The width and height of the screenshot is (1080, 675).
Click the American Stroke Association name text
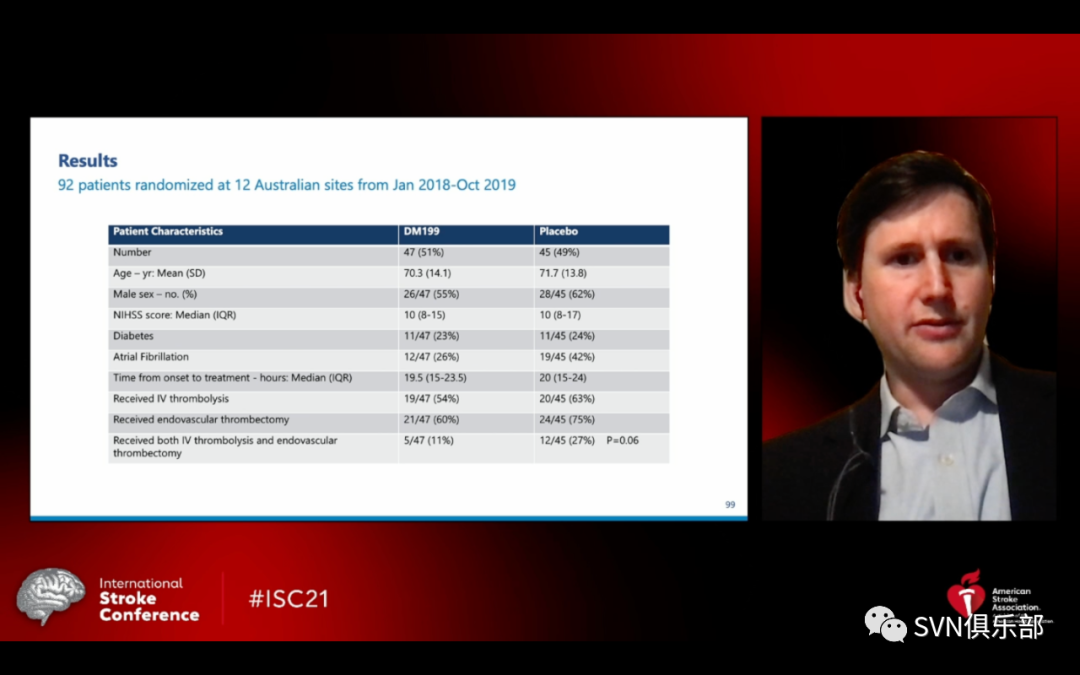click(1016, 600)
